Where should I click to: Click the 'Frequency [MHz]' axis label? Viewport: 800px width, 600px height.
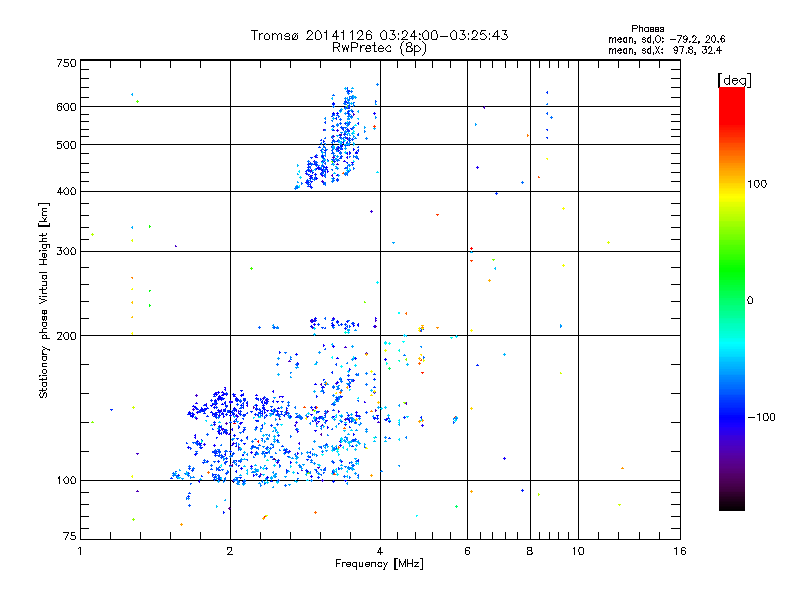[x=379, y=564]
